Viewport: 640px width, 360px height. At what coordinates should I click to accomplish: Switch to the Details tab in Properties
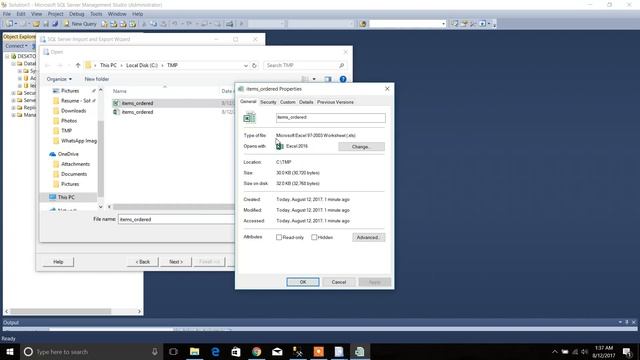click(306, 102)
